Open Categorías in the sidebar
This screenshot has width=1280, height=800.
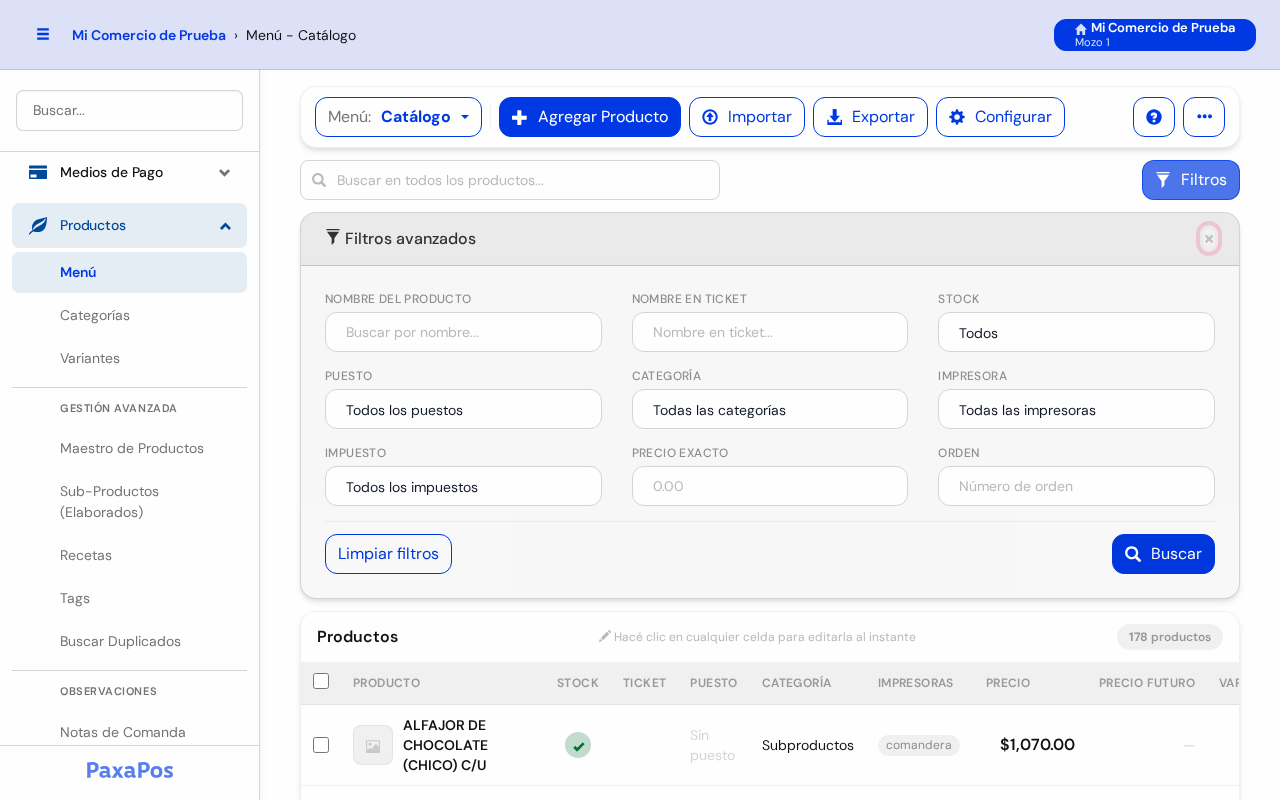pyautogui.click(x=129, y=315)
